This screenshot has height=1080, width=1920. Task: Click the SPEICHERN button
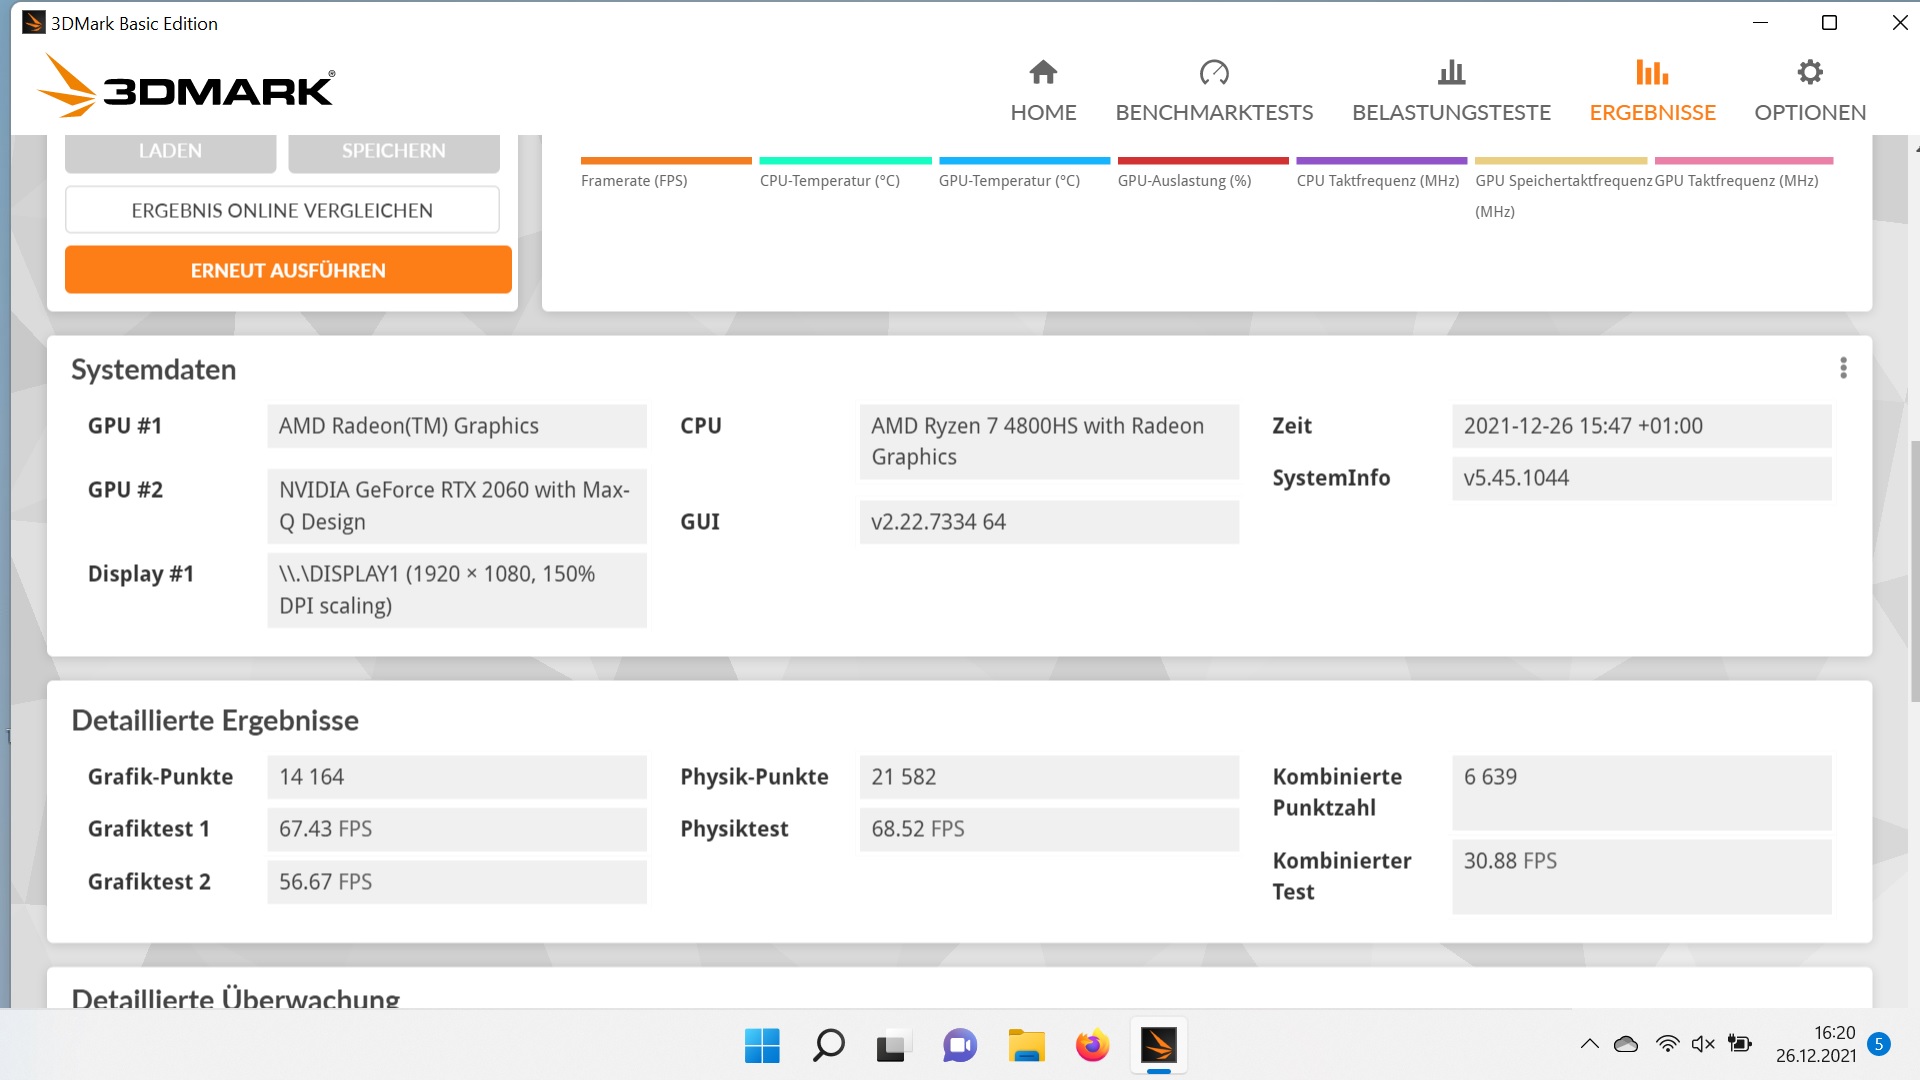click(x=394, y=152)
